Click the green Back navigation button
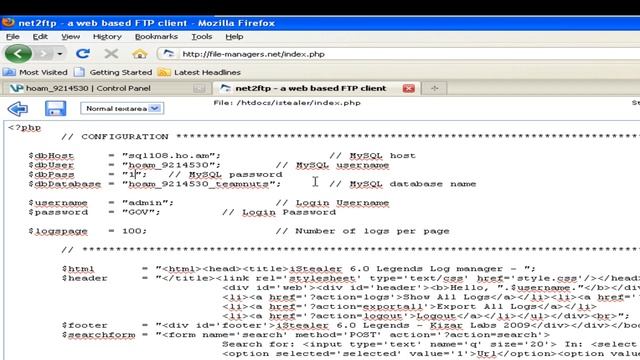Viewport: 640px width, 360px height. point(18,53)
